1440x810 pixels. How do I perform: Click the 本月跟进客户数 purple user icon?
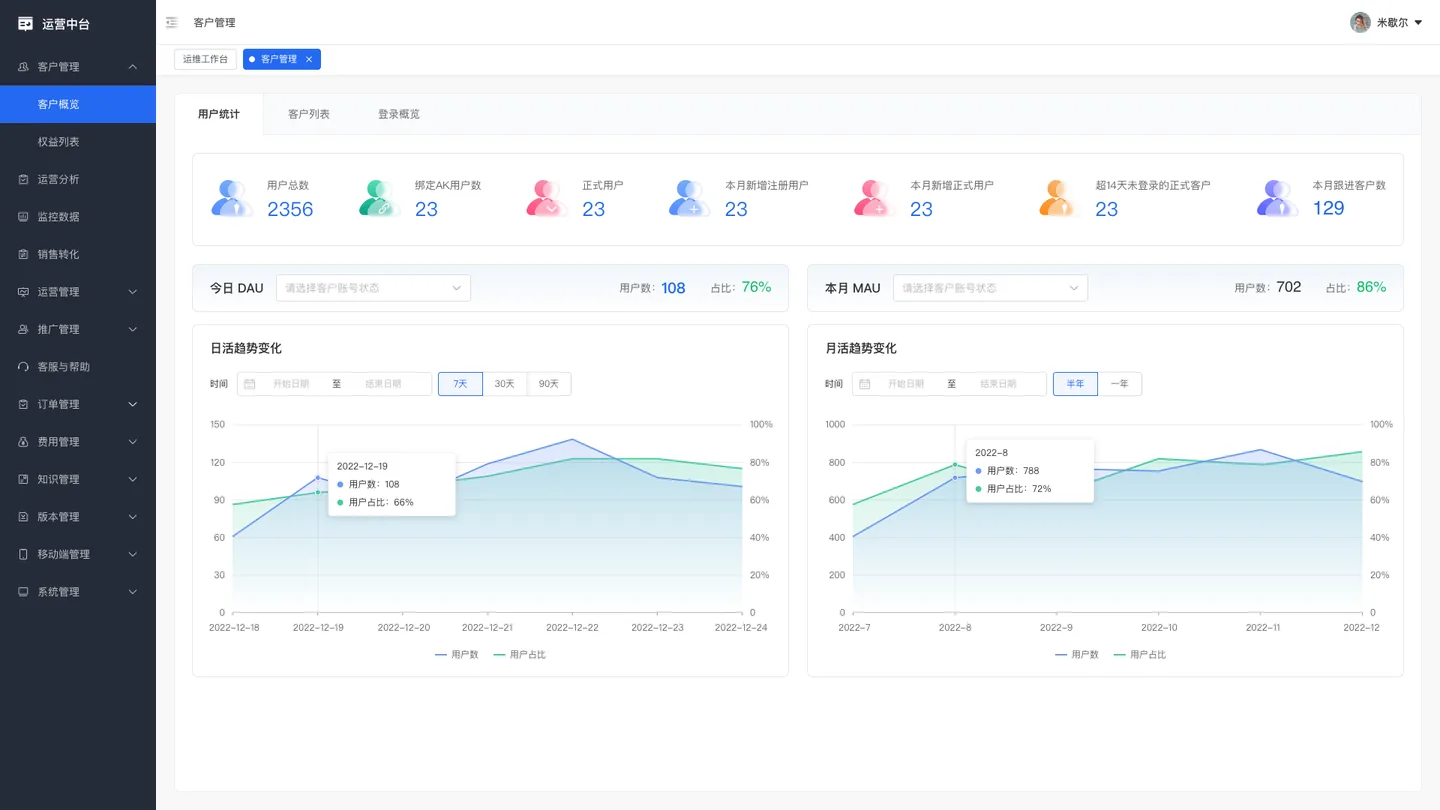tap(1277, 198)
